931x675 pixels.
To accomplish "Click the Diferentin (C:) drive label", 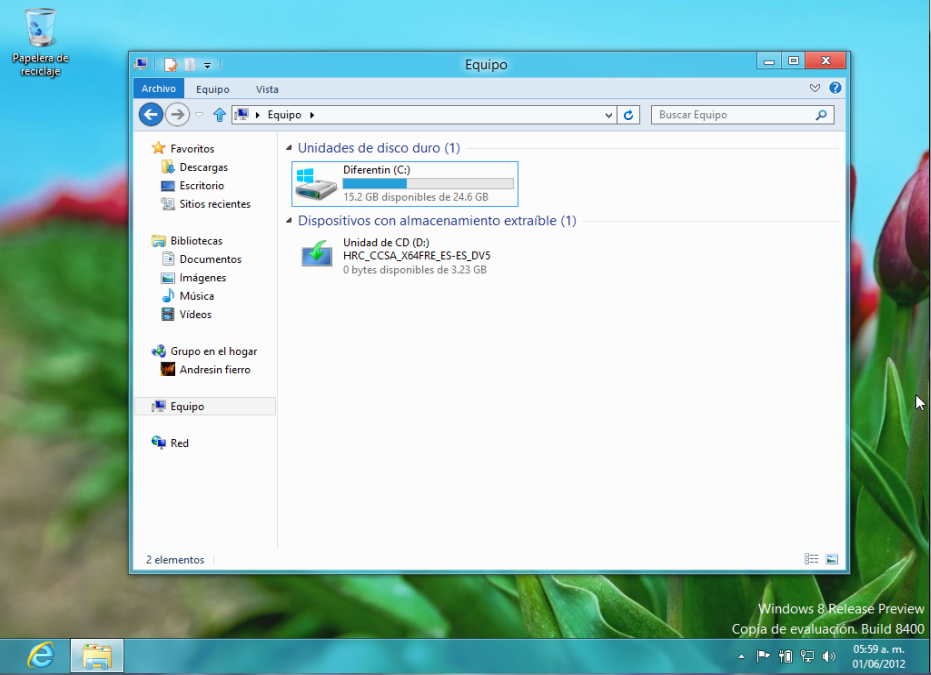I will (x=376, y=170).
